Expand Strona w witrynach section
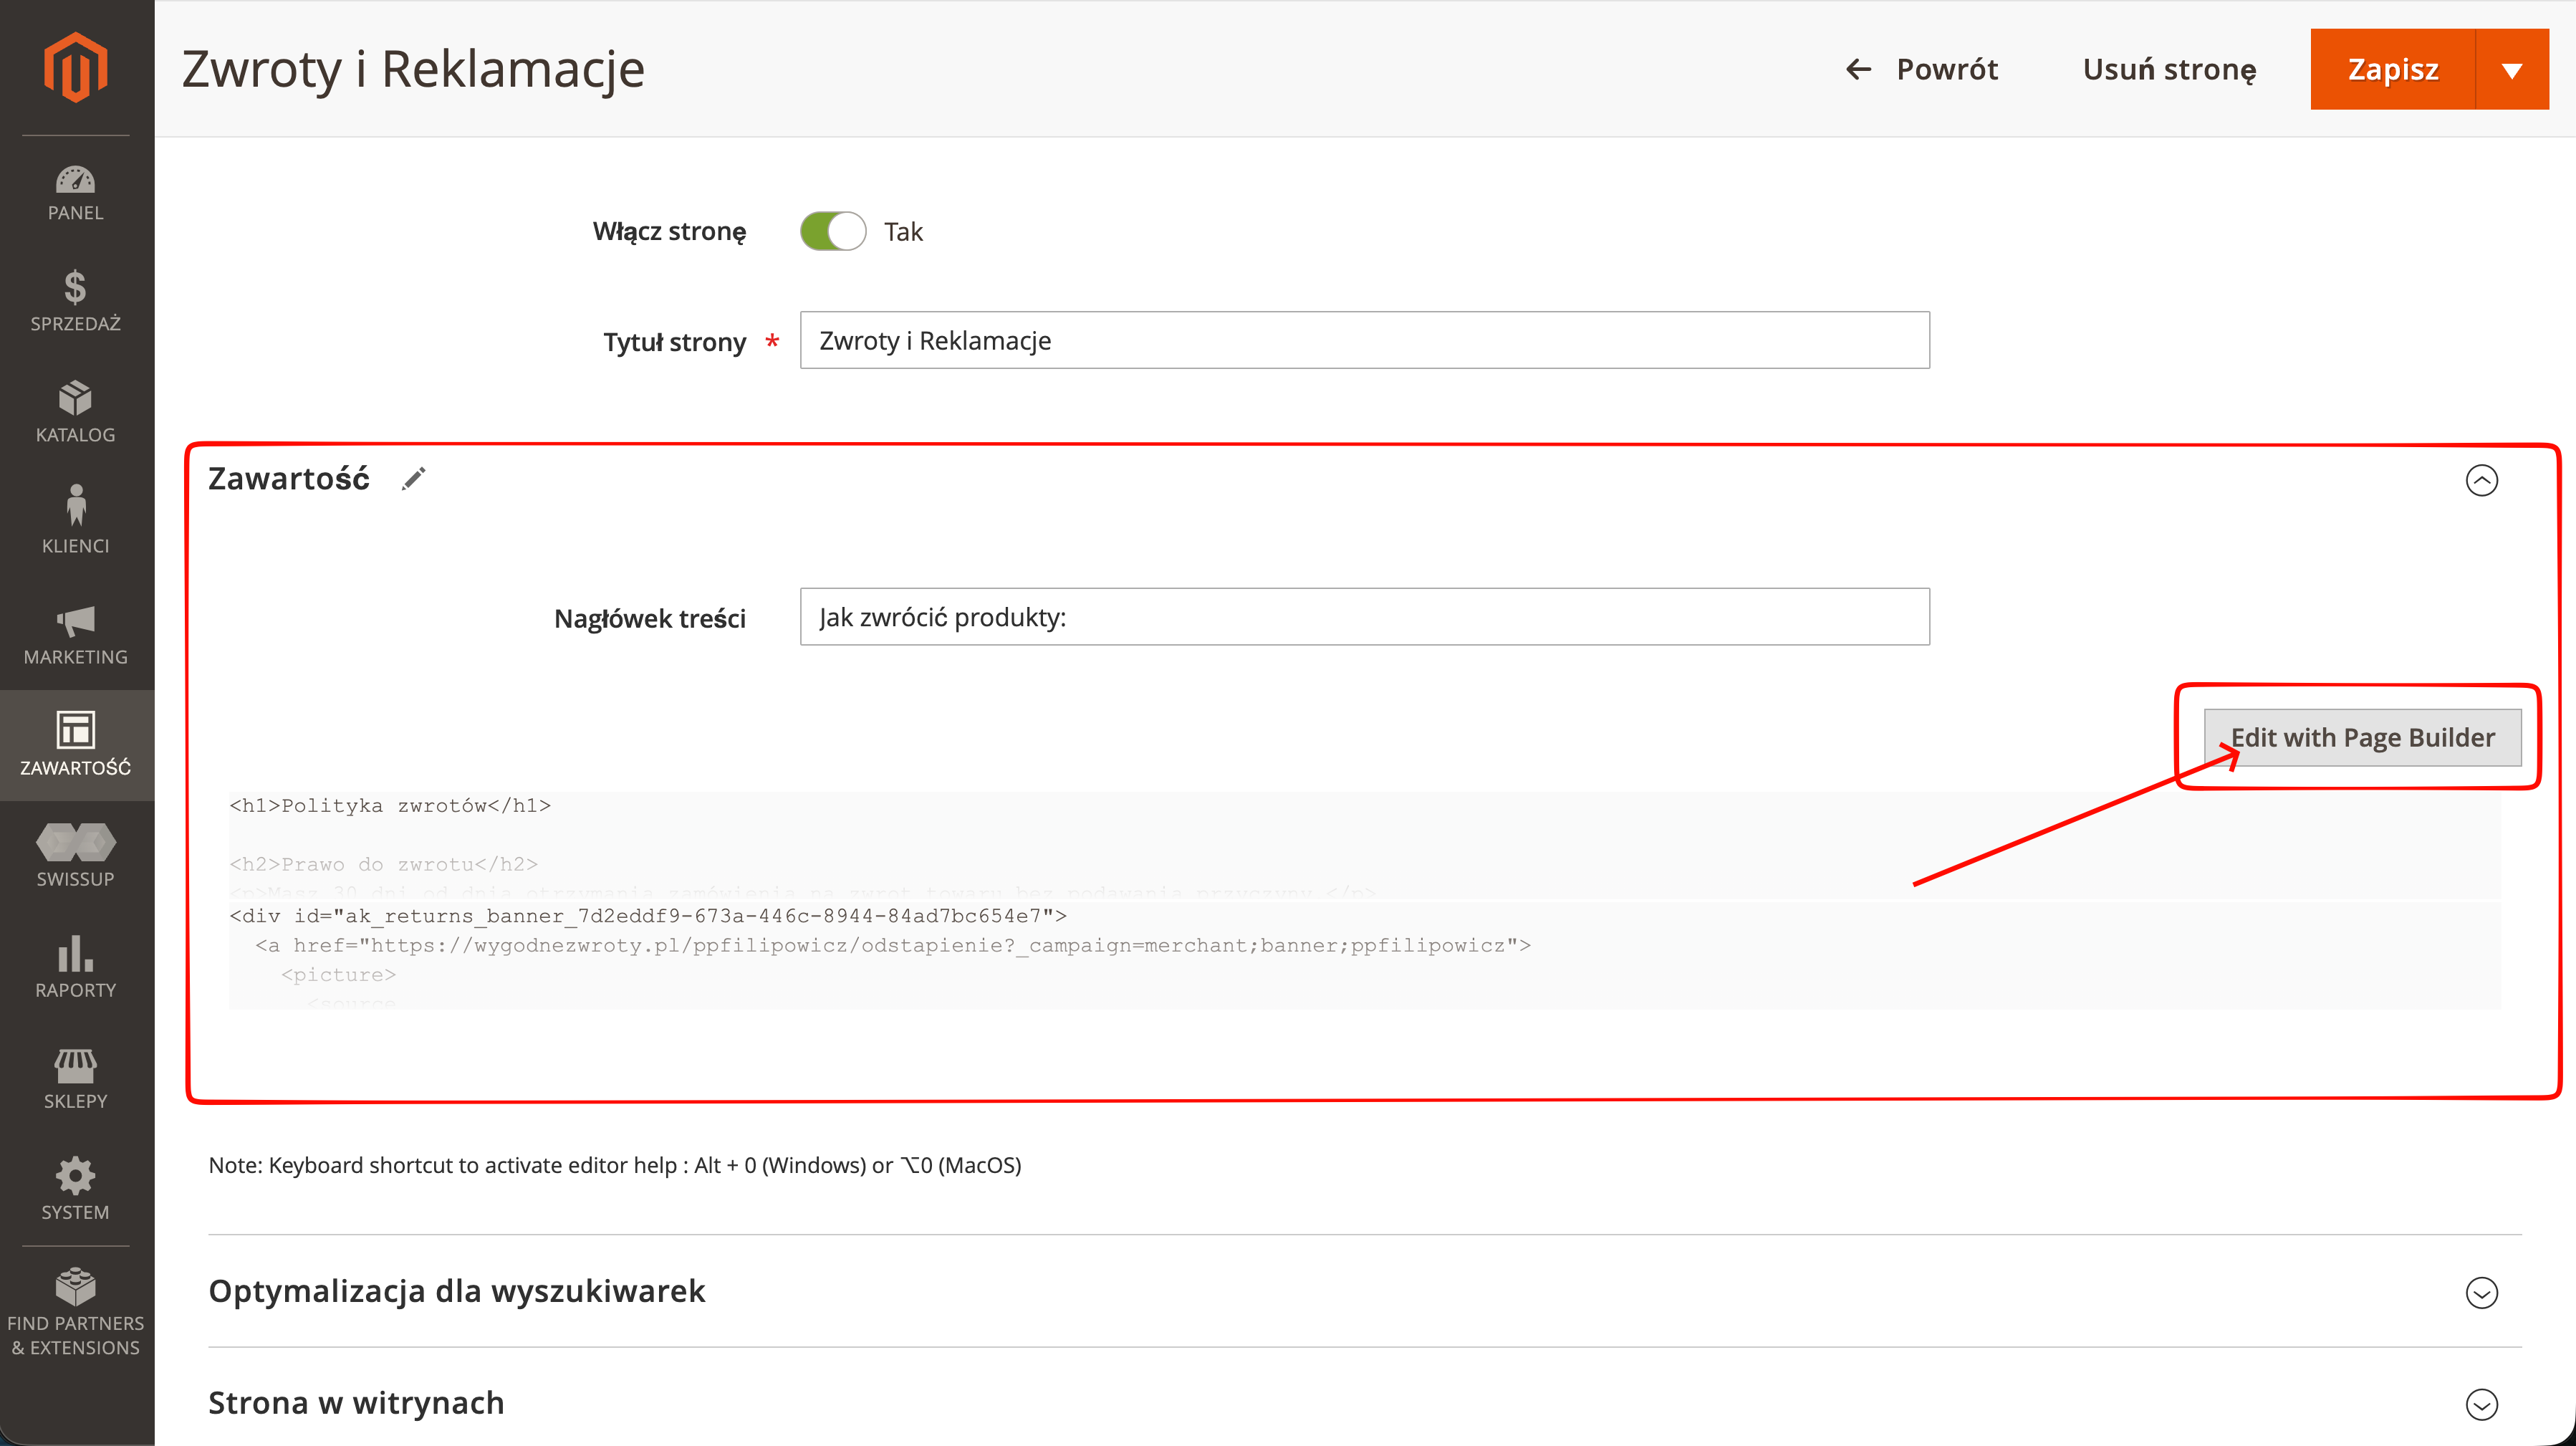Screen dimensions: 2576x1446 coord(2481,1404)
